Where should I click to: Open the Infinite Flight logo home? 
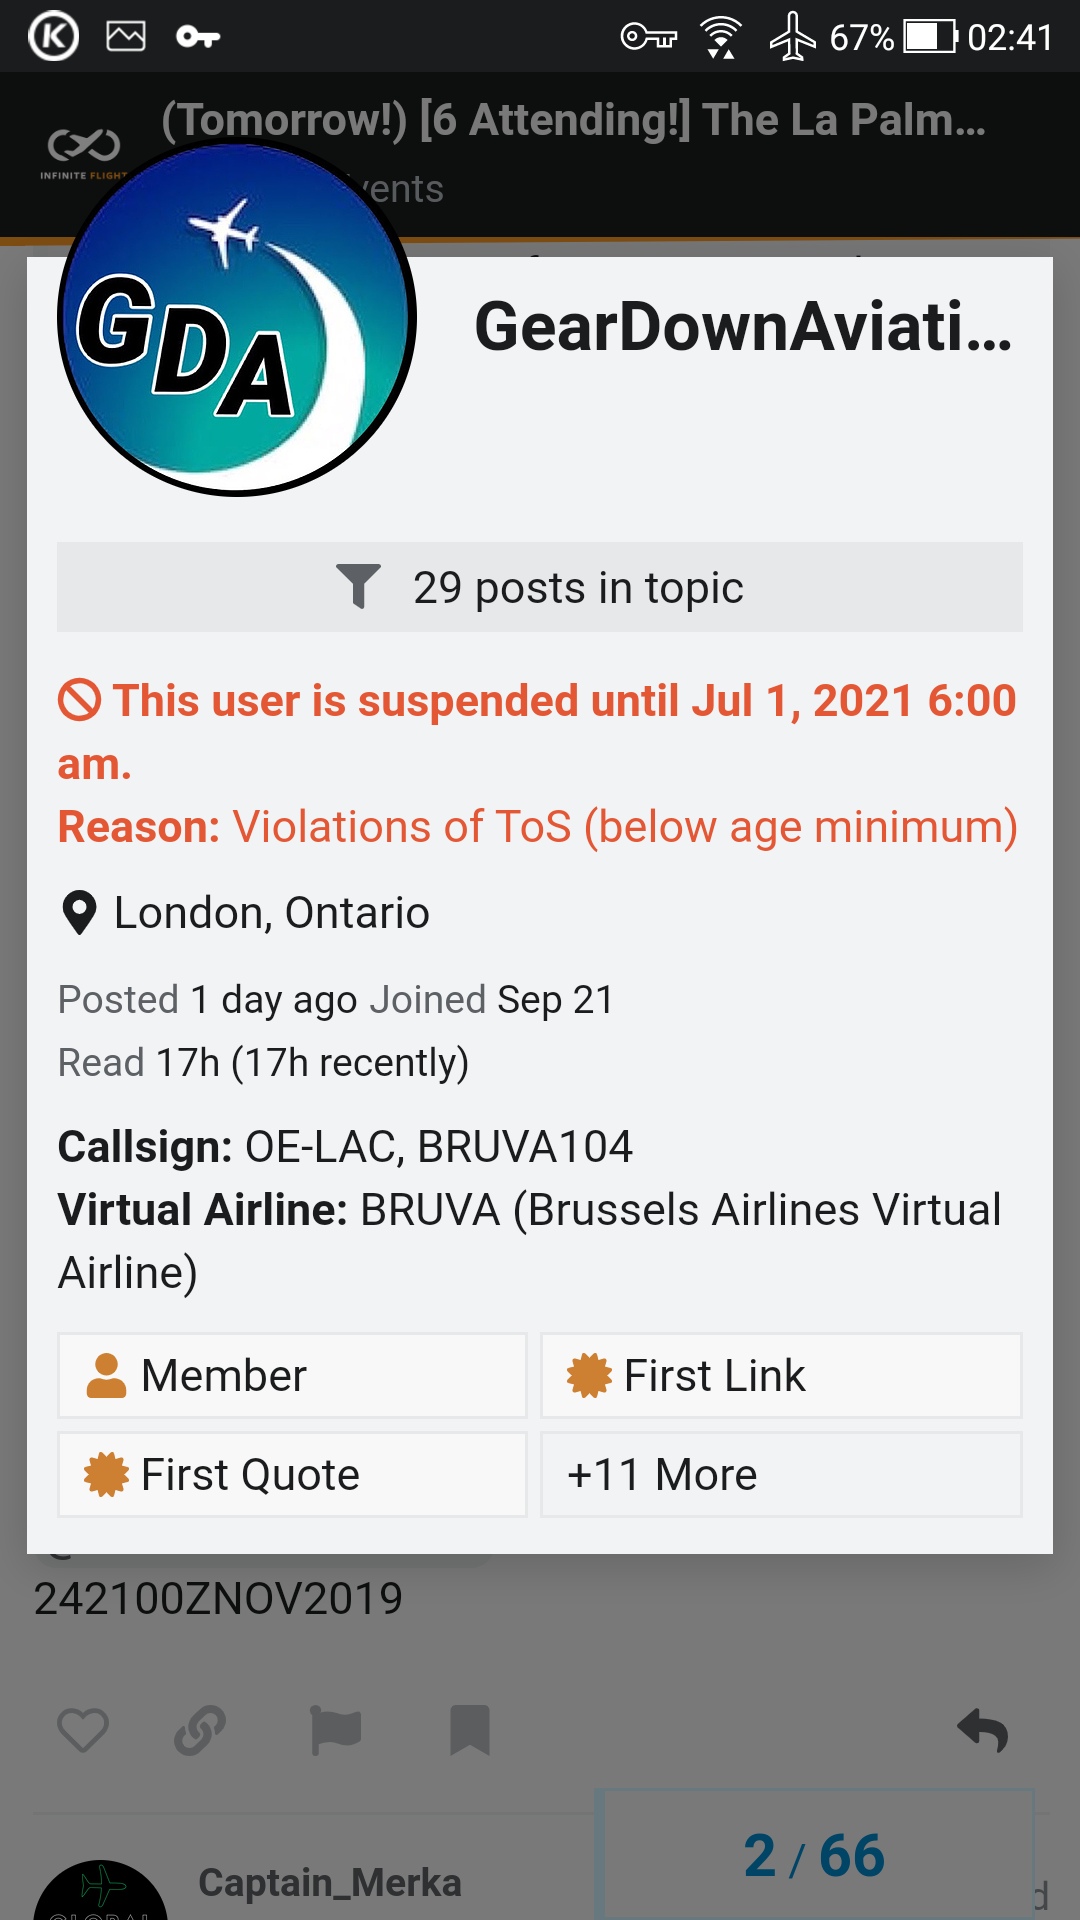(84, 152)
